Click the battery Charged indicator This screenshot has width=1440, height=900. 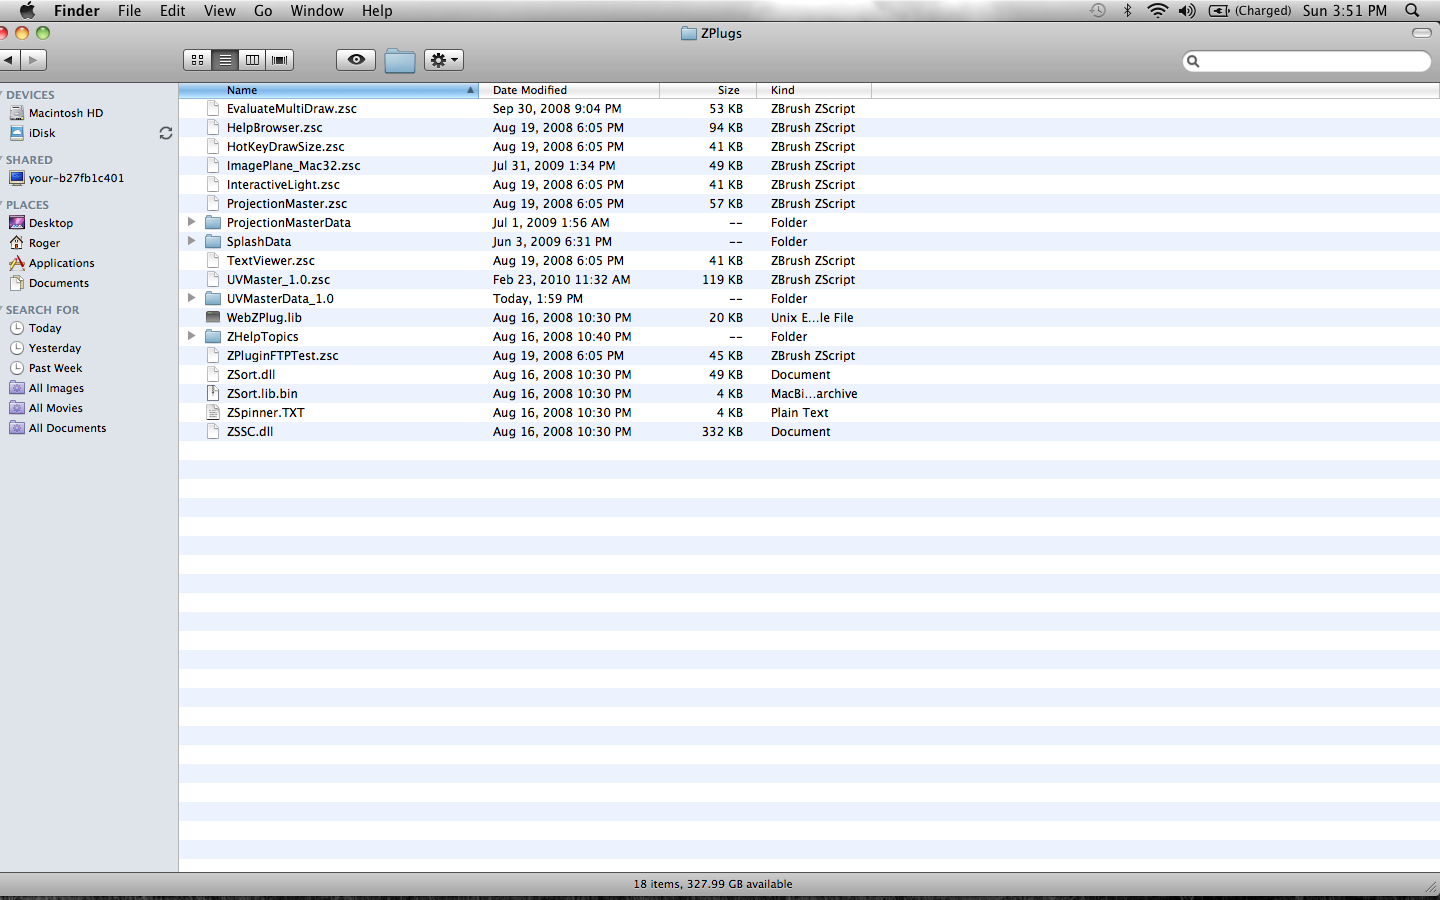click(x=1250, y=10)
